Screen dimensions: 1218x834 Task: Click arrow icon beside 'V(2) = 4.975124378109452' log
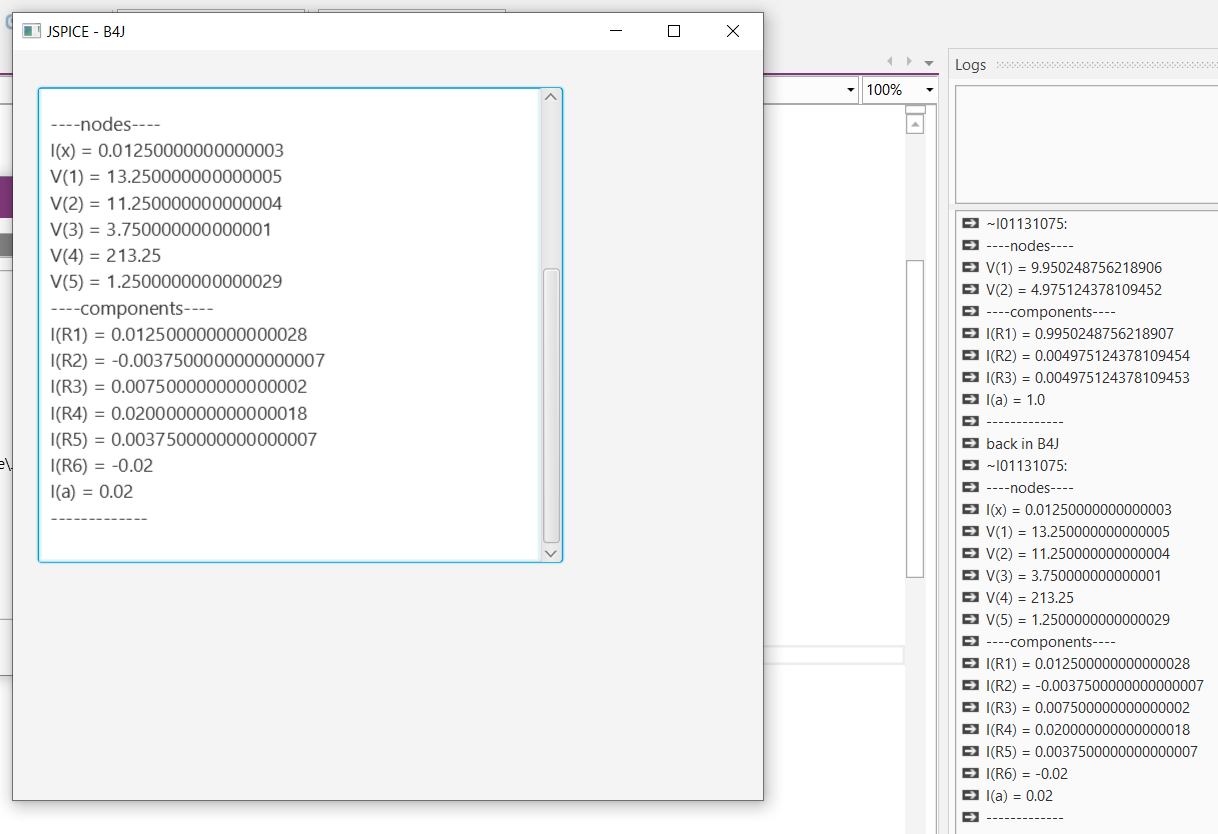coord(969,290)
